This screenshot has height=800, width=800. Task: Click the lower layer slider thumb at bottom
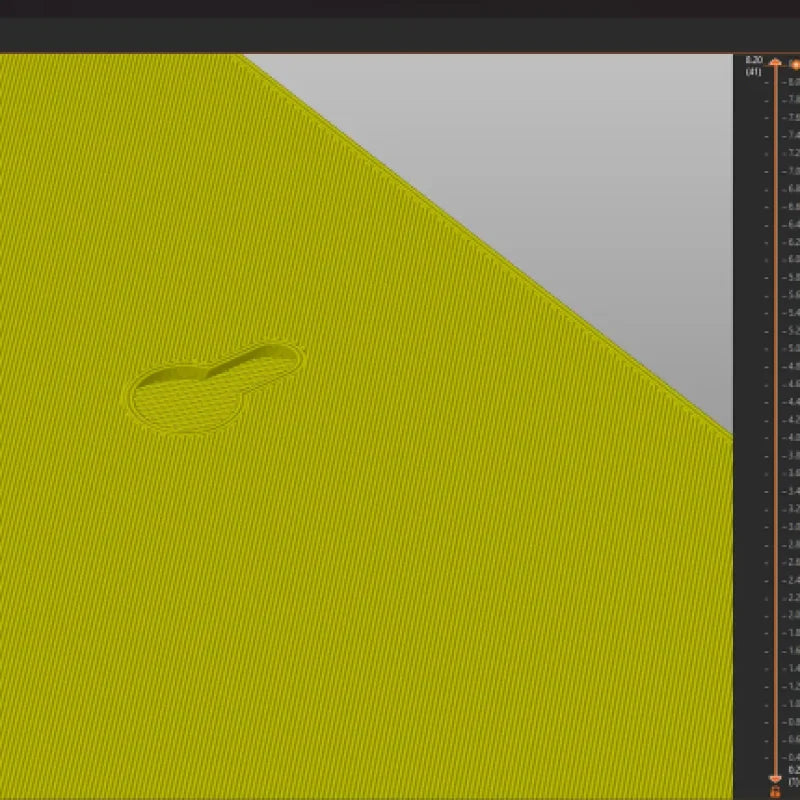(775, 778)
